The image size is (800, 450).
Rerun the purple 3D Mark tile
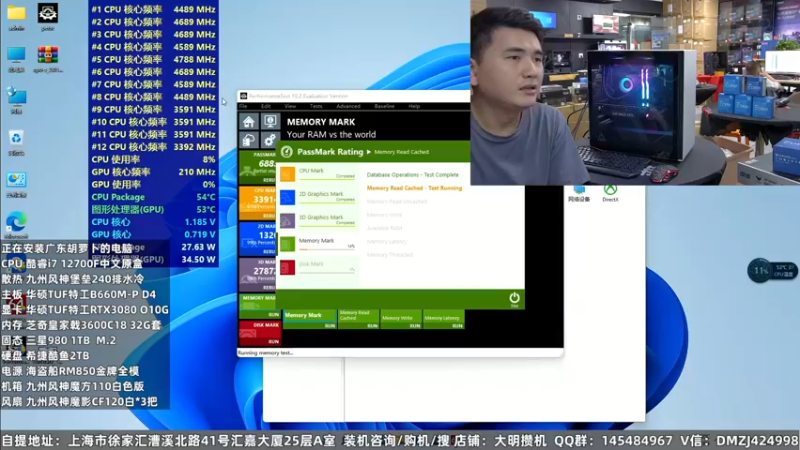269,287
